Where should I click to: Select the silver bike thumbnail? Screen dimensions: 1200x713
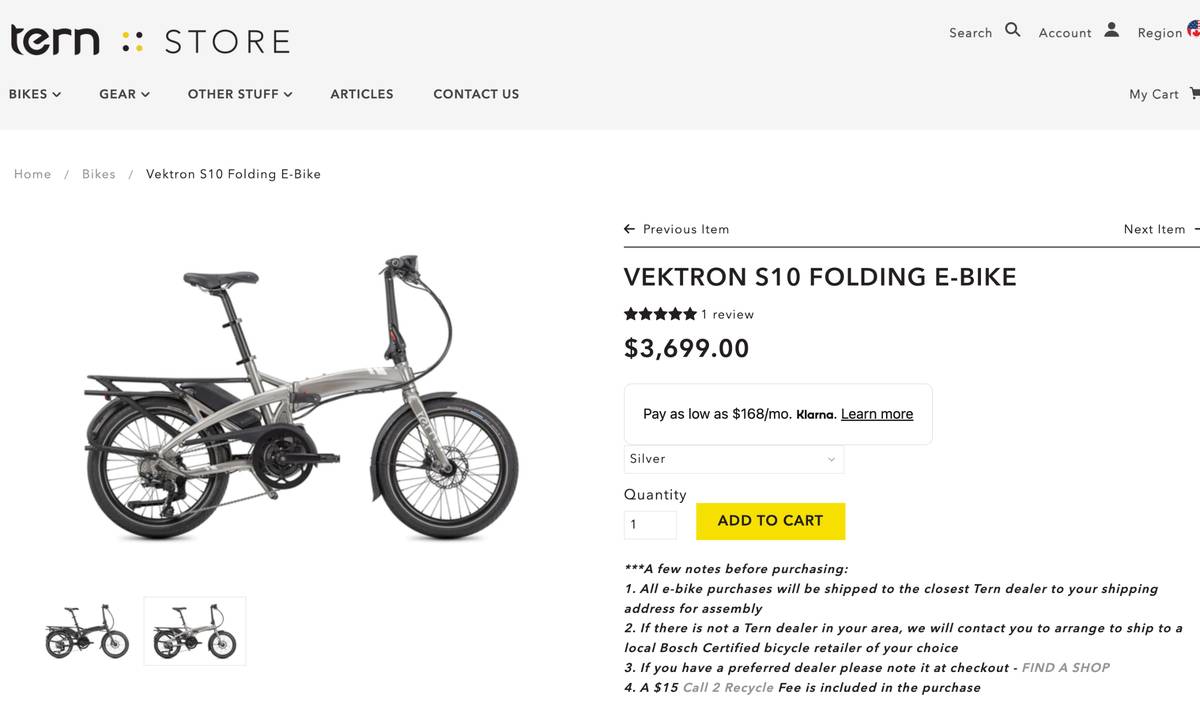[x=195, y=631]
